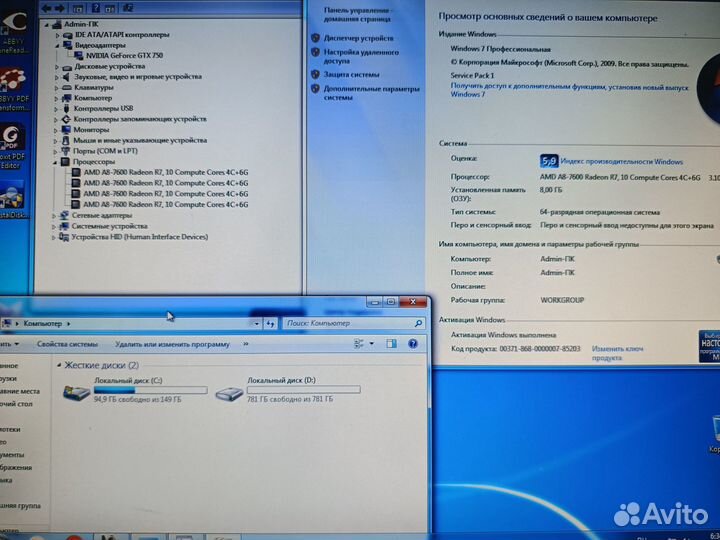The height and width of the screenshot is (540, 720).
Task: Expand Системные устройства category
Action: (54, 226)
